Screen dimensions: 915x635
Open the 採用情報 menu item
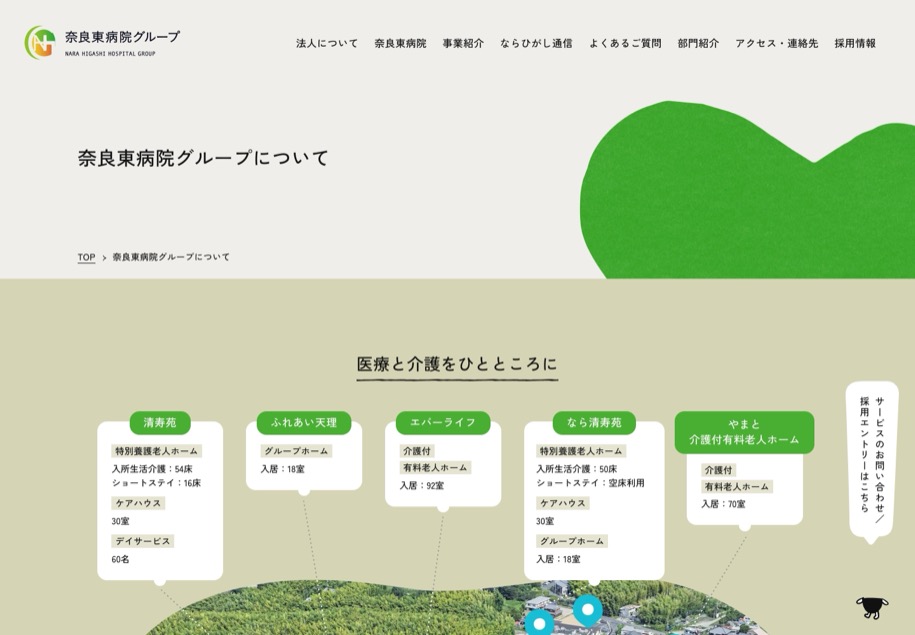point(855,43)
